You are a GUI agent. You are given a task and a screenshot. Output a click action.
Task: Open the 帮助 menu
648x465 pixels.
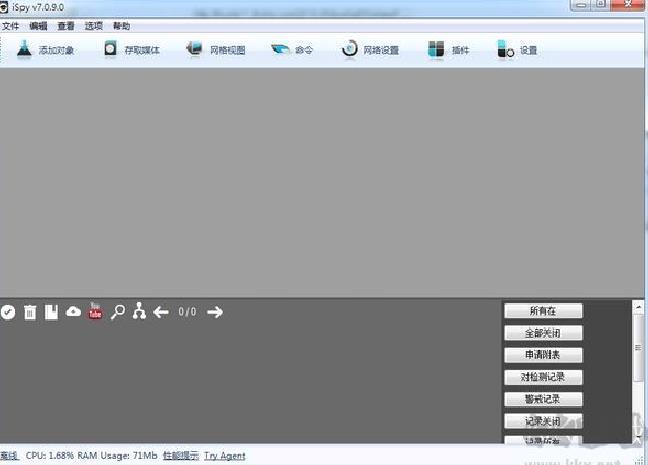click(122, 26)
